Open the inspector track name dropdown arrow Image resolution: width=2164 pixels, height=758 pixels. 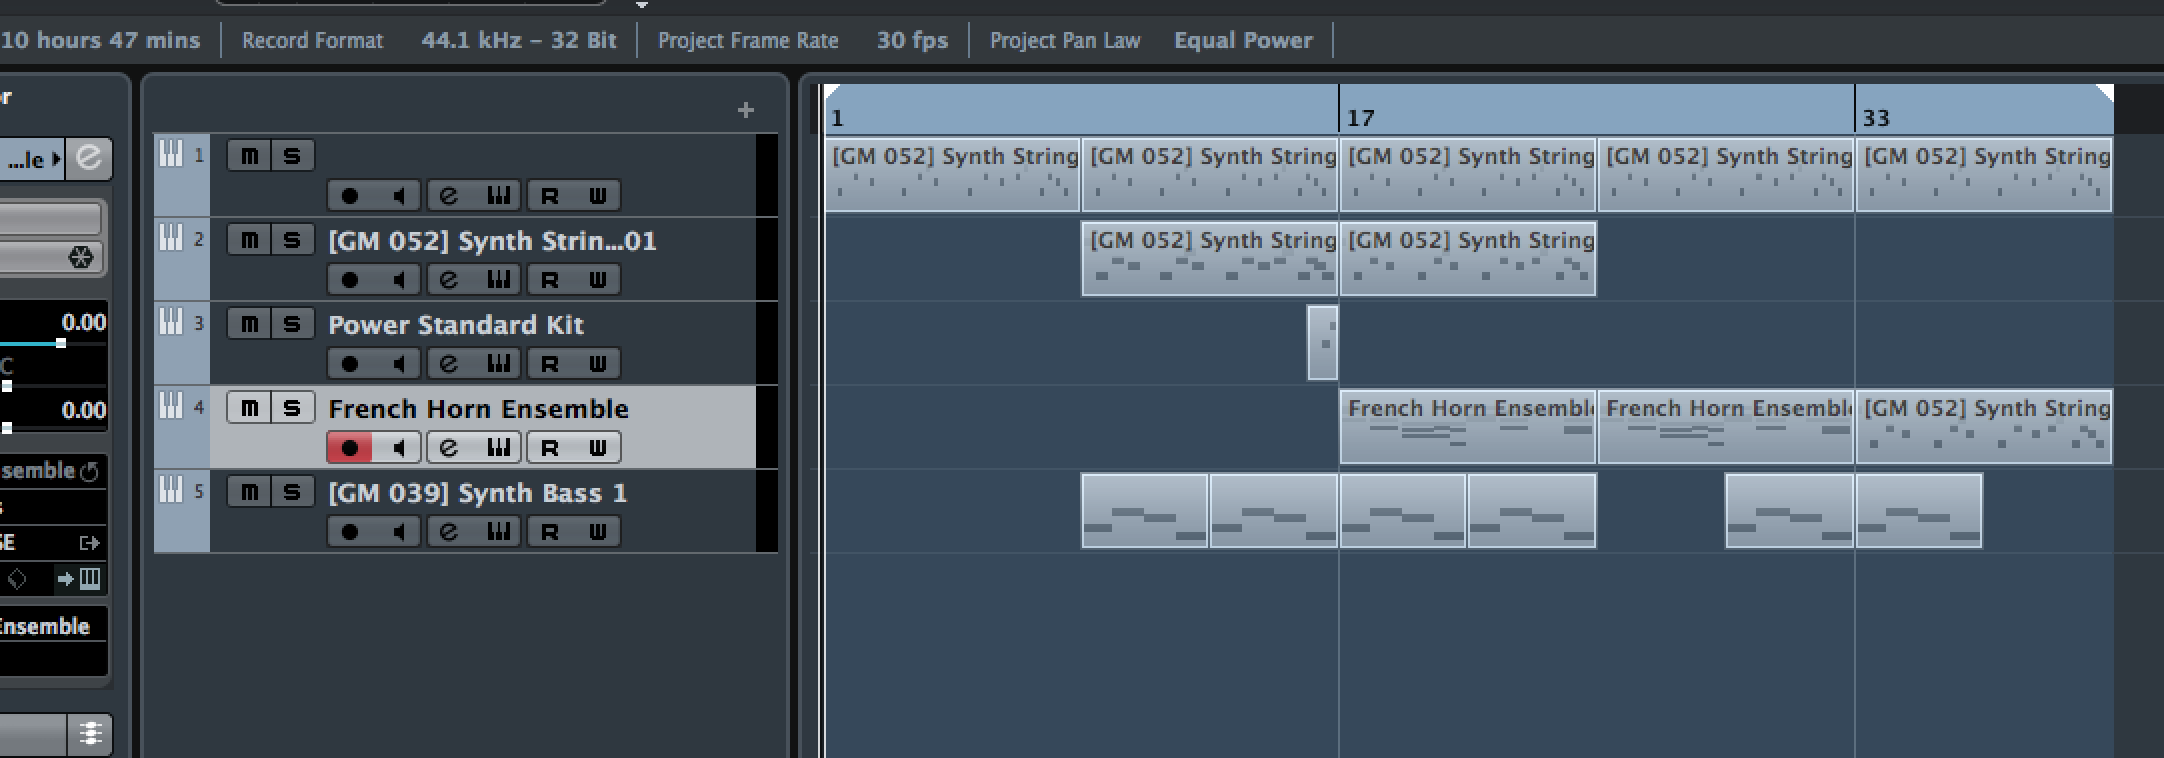point(56,159)
